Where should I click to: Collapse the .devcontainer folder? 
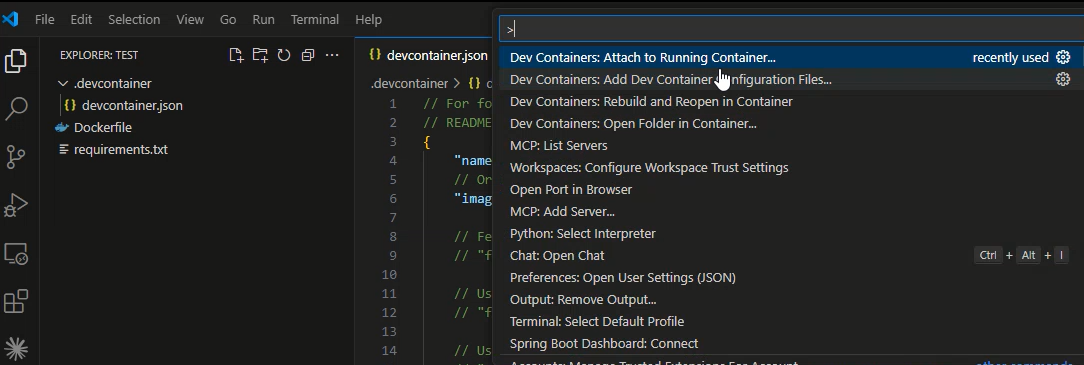point(63,84)
